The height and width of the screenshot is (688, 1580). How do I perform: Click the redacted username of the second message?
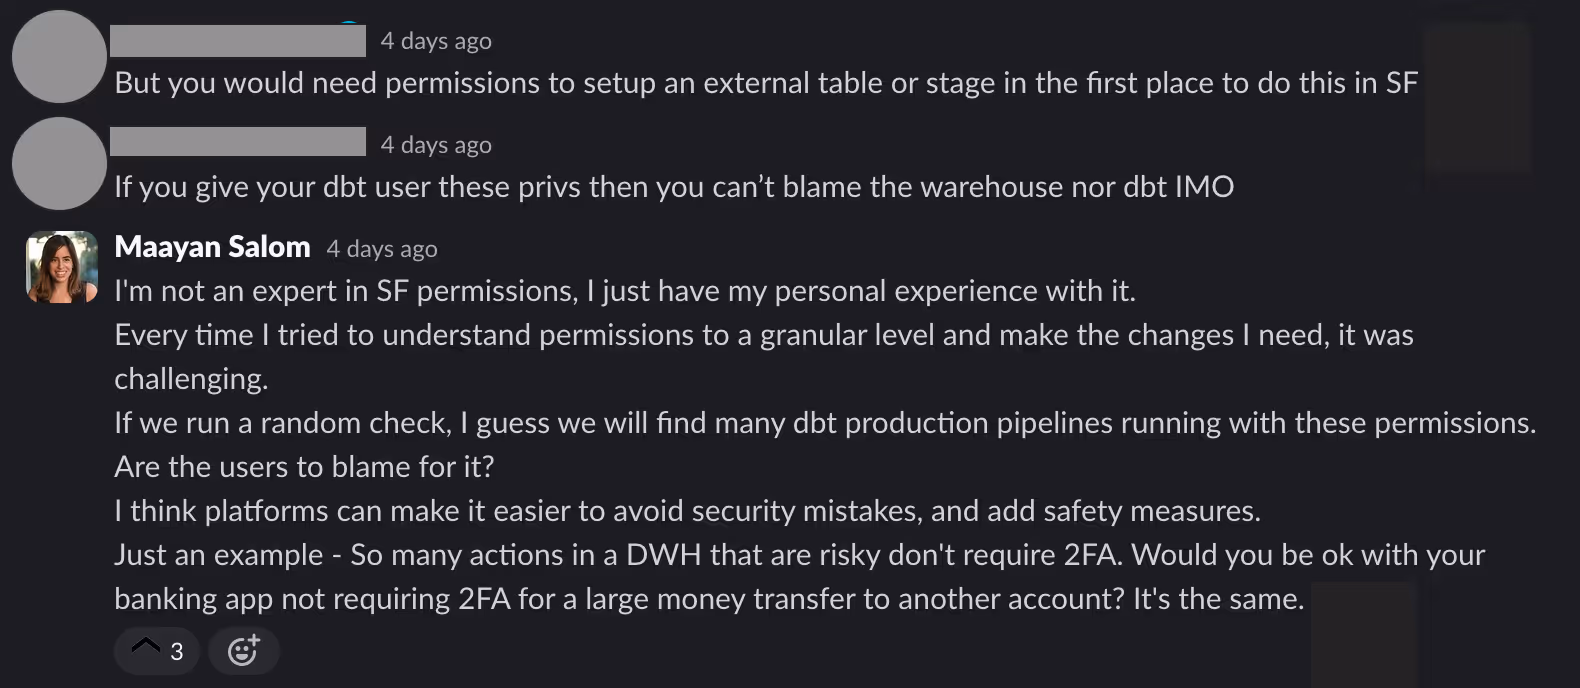(239, 141)
